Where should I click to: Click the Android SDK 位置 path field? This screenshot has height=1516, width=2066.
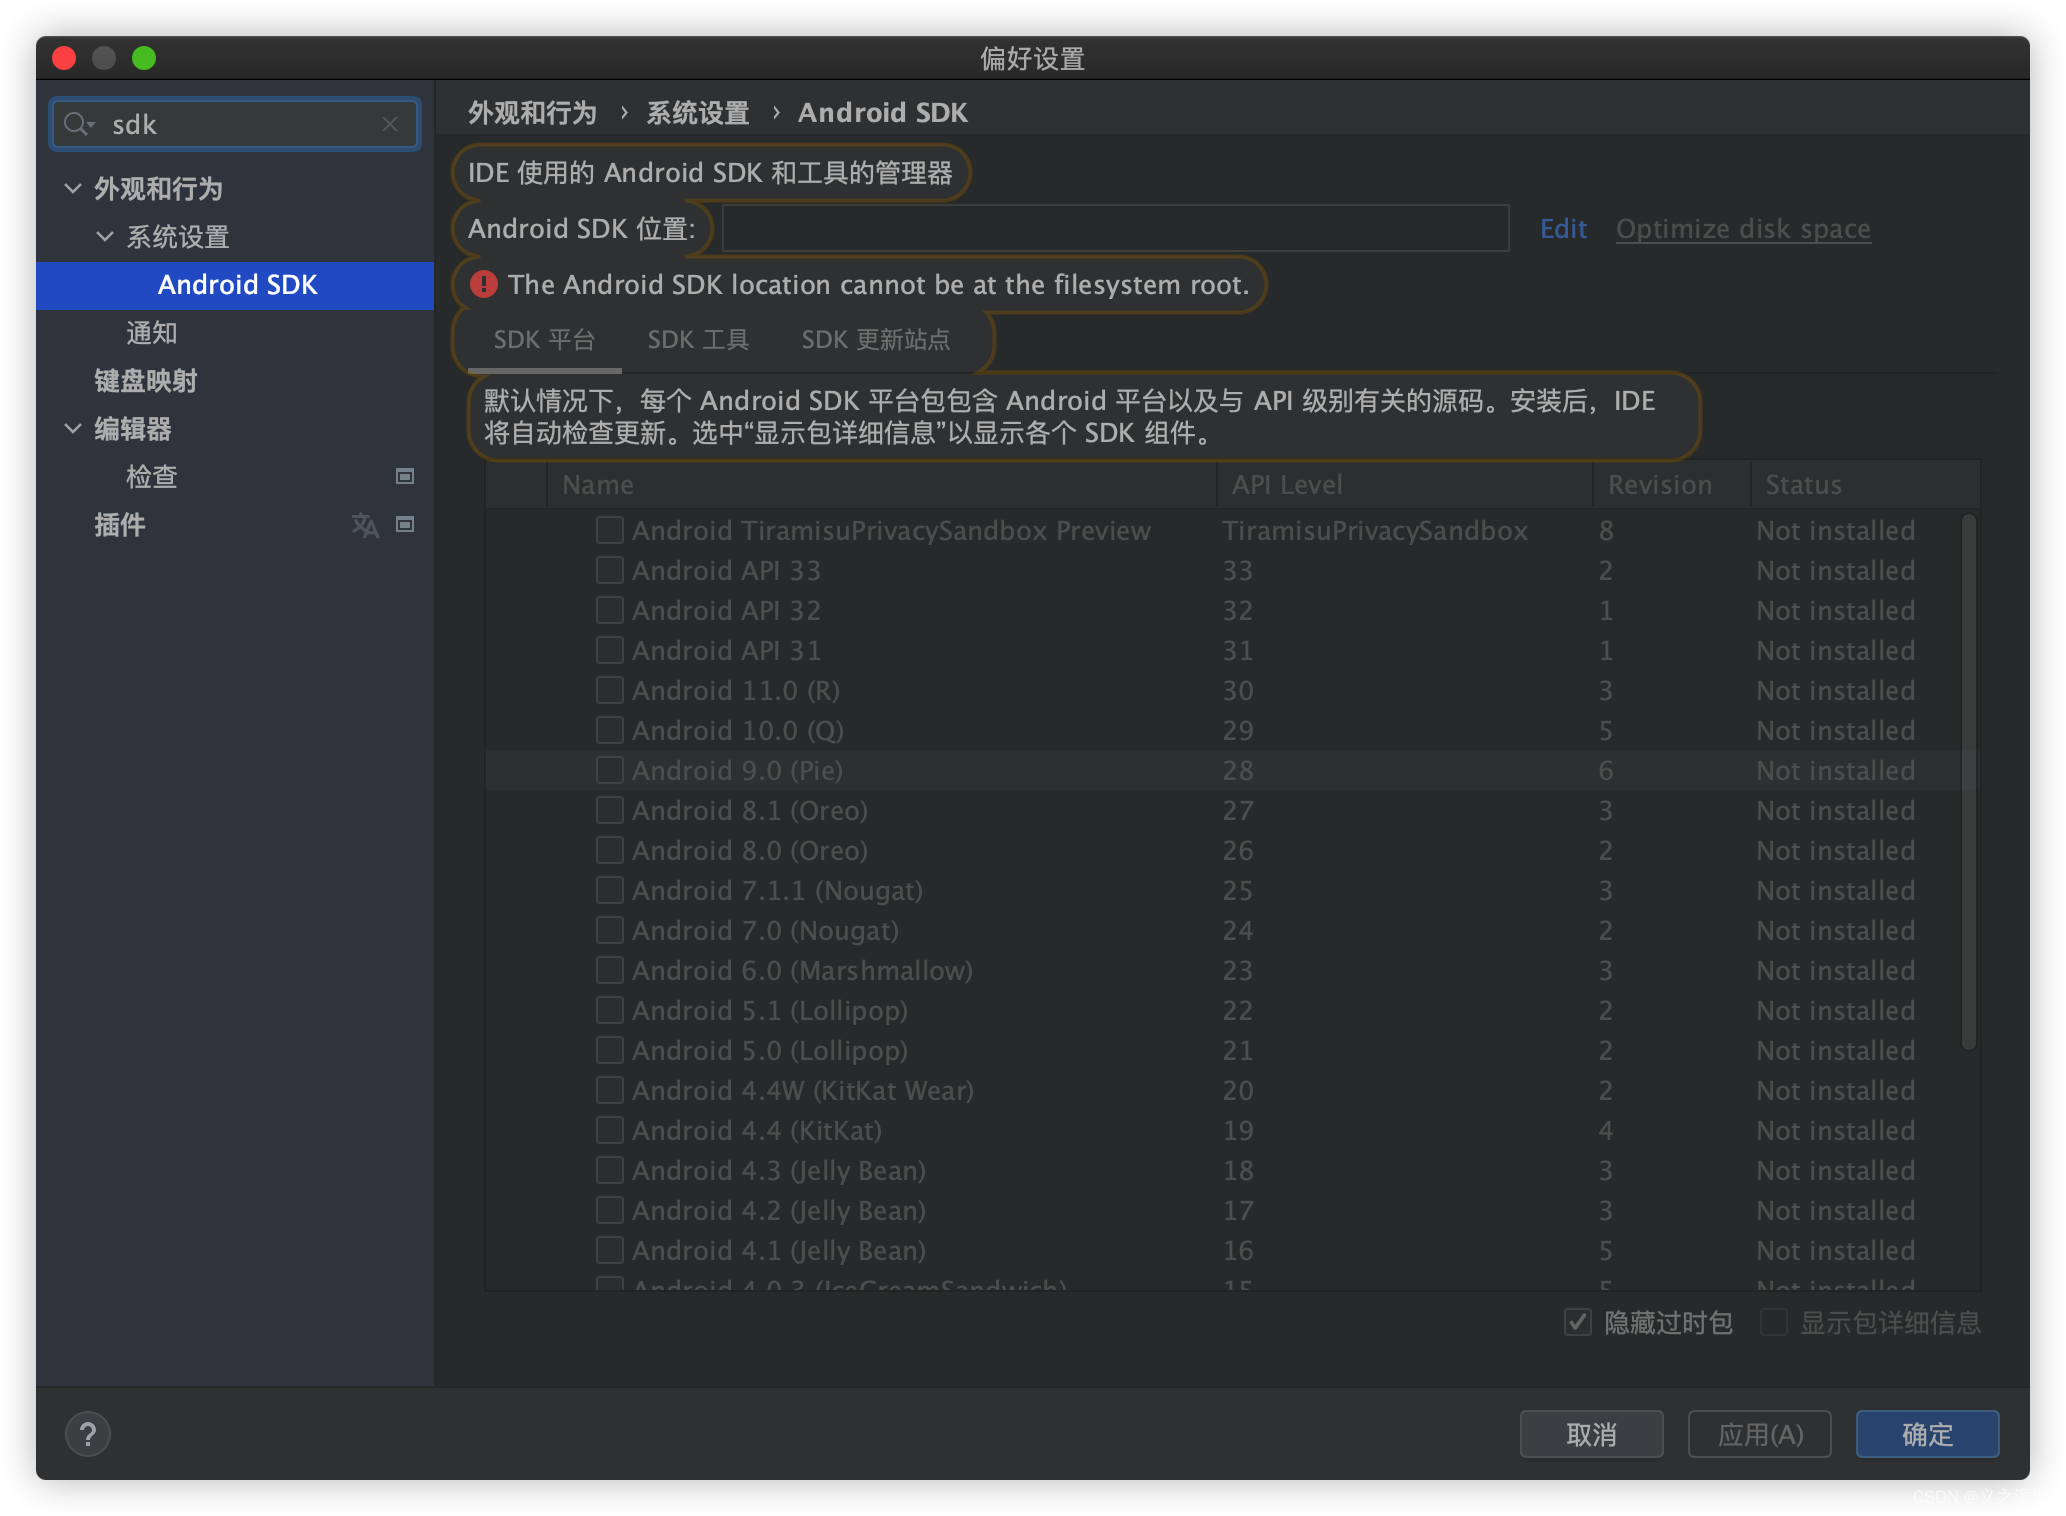pos(1115,229)
